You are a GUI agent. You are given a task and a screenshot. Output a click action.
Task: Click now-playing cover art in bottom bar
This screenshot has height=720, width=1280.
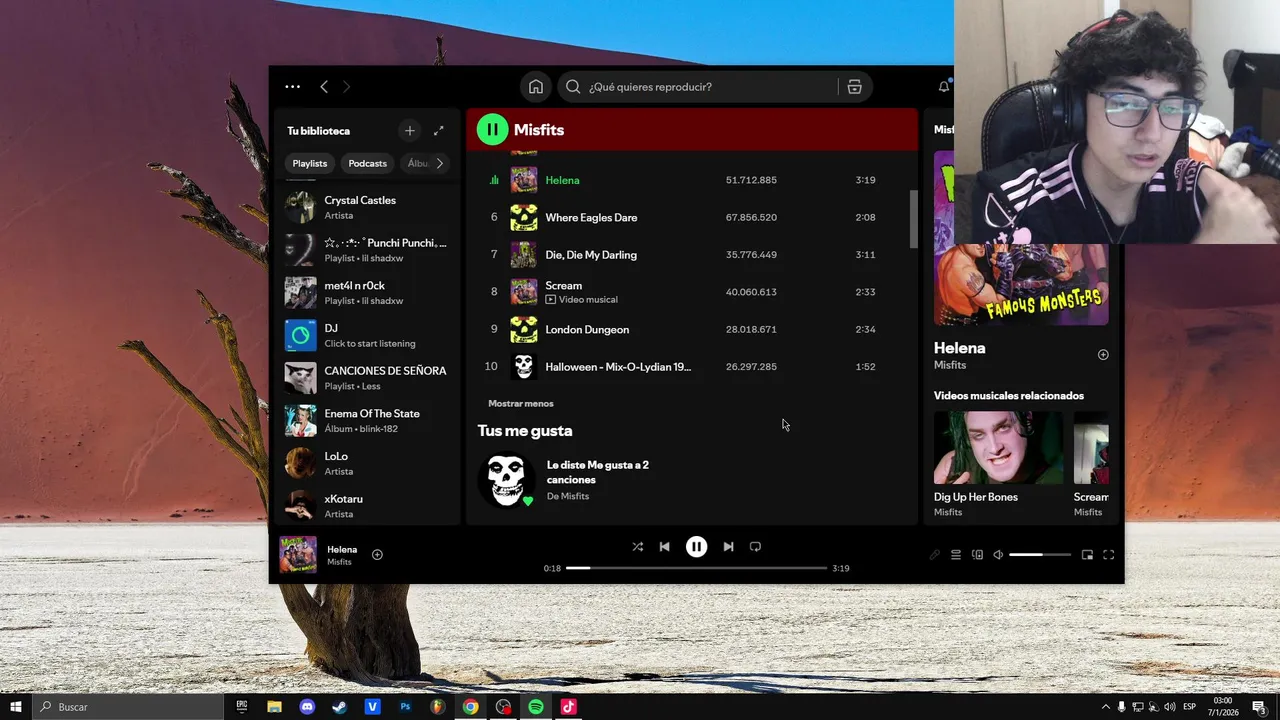298,555
